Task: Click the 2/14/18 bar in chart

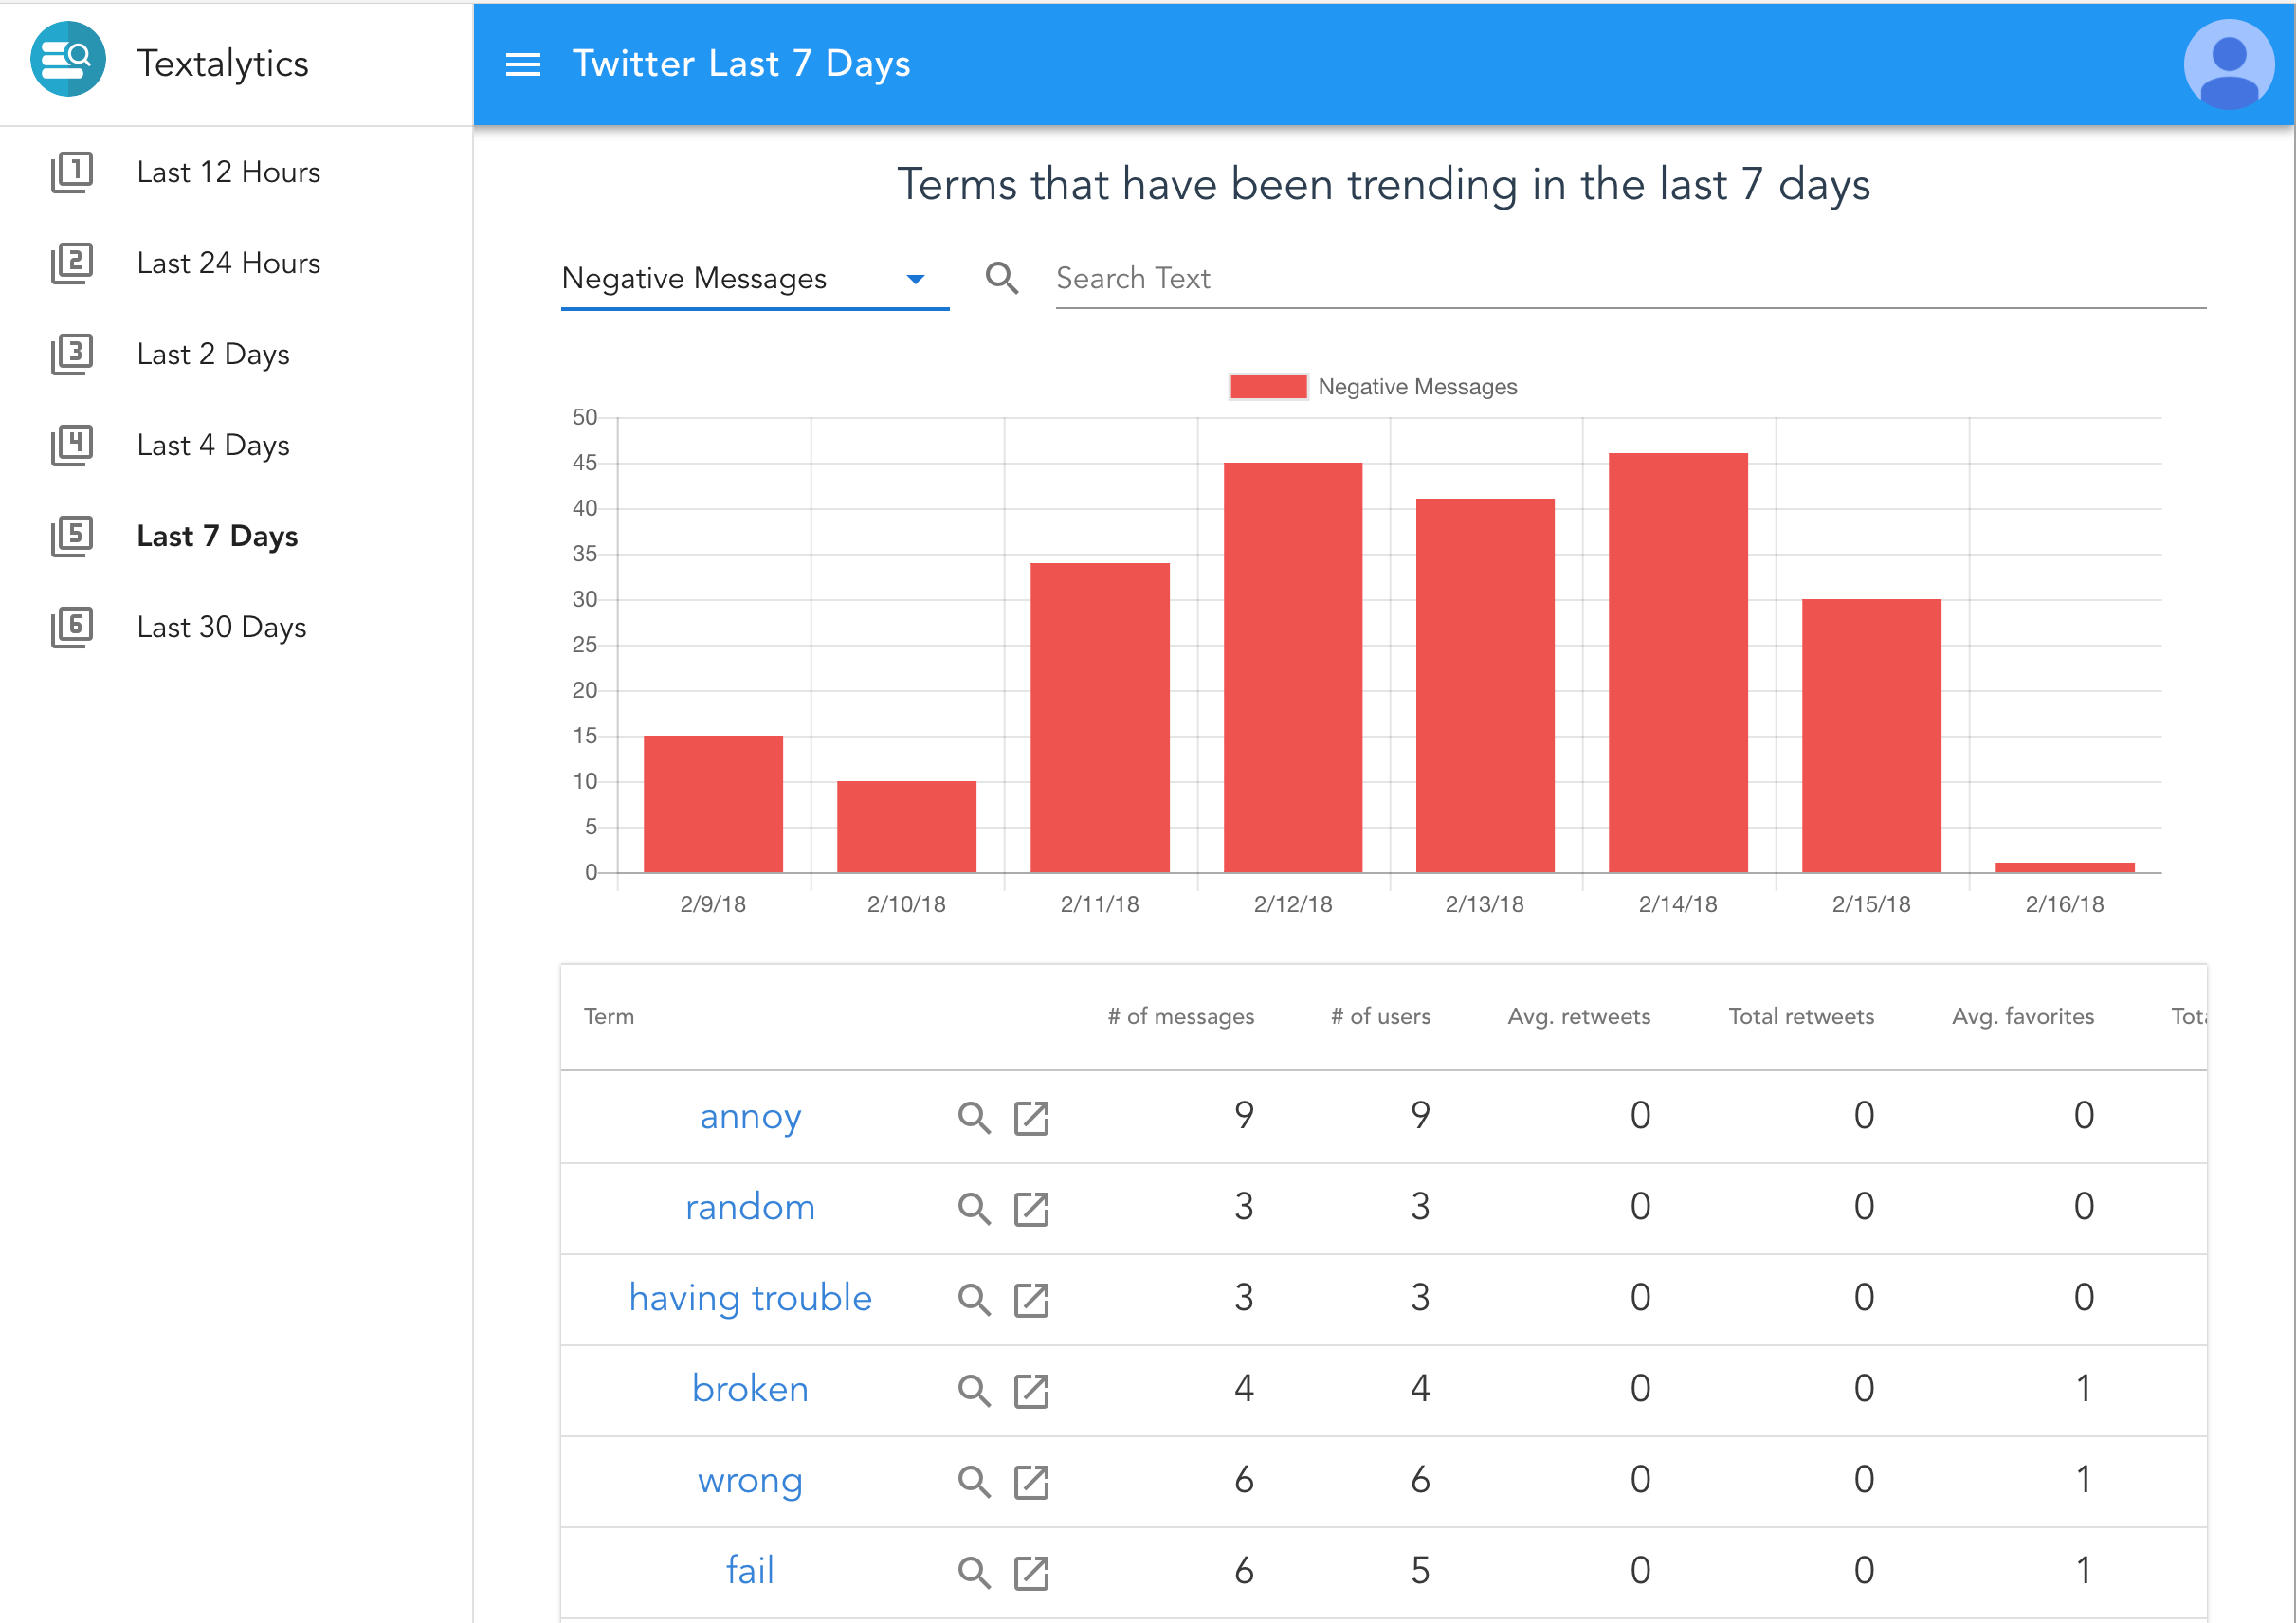Action: tap(1677, 662)
